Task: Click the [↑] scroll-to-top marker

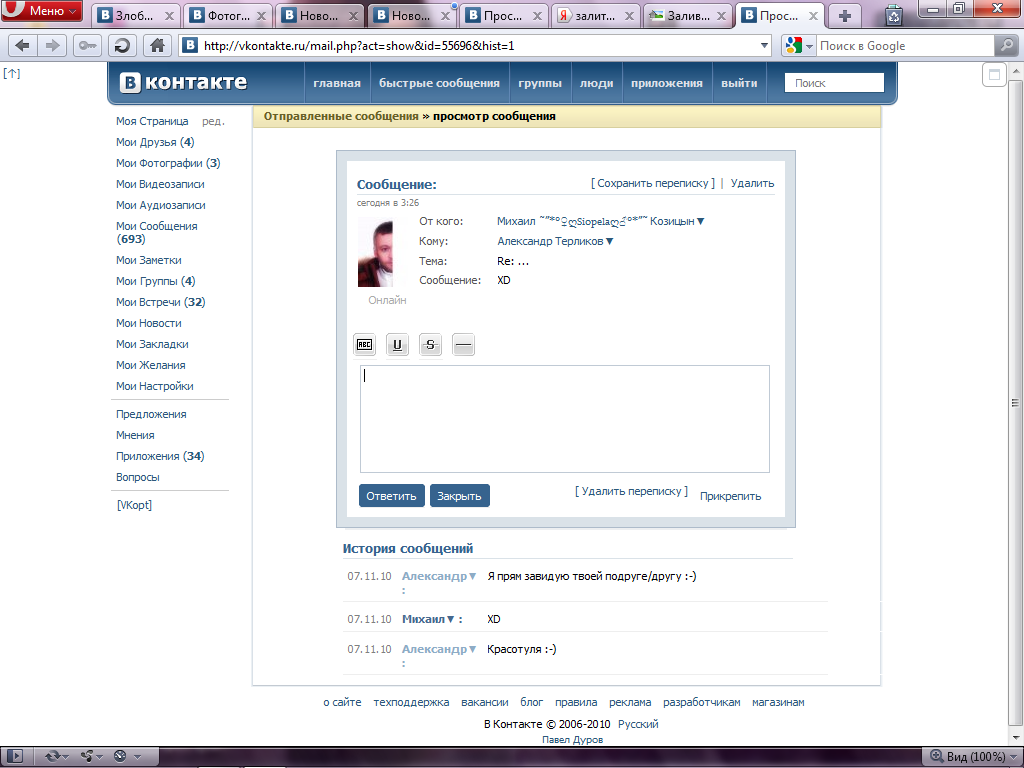Action: pyautogui.click(x=12, y=73)
